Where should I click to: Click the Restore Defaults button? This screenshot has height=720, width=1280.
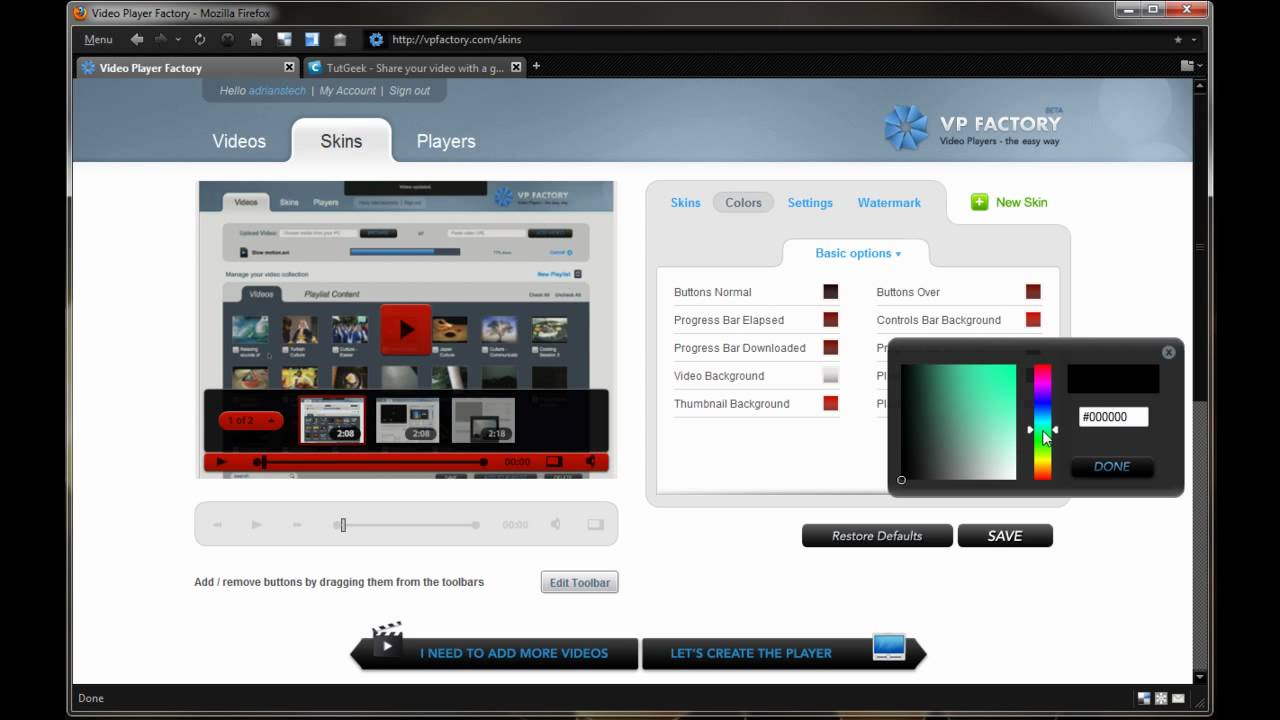[x=877, y=536]
